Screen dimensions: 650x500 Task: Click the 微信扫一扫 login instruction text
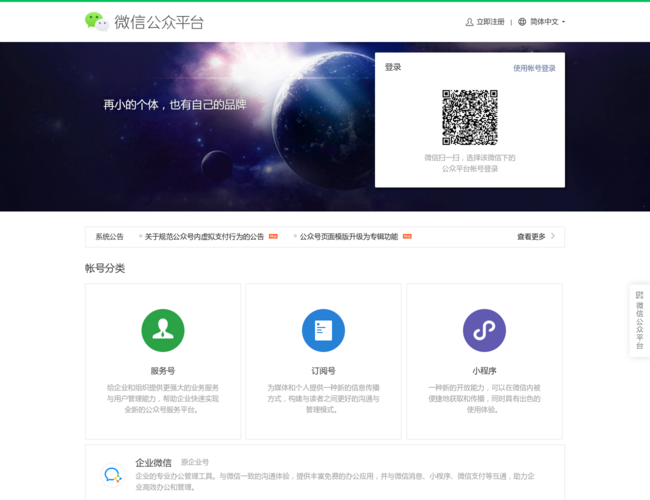coord(470,163)
